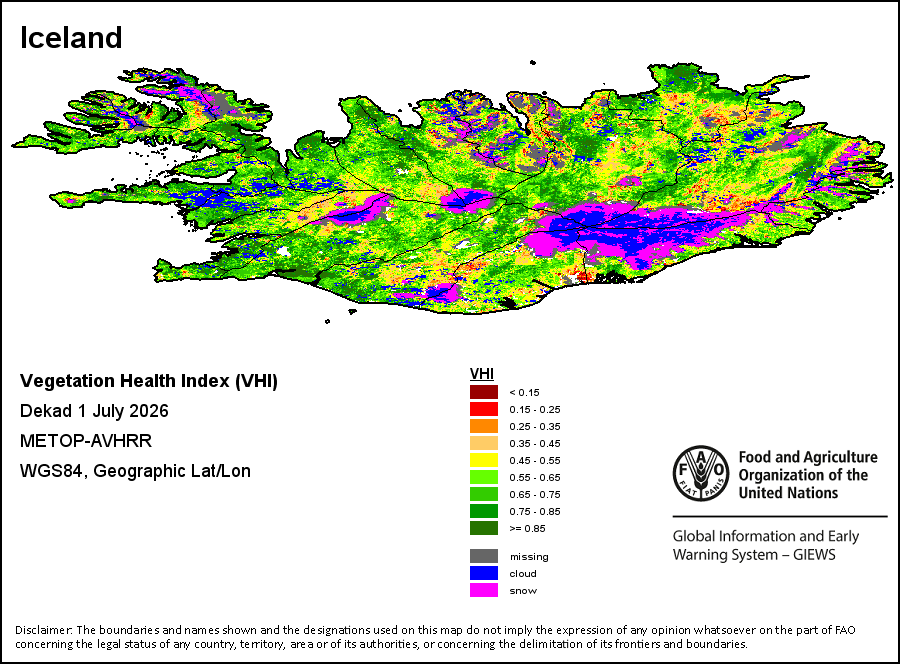The height and width of the screenshot is (664, 900).
Task: Select the dark green >= 0.85 swatch
Action: [484, 528]
